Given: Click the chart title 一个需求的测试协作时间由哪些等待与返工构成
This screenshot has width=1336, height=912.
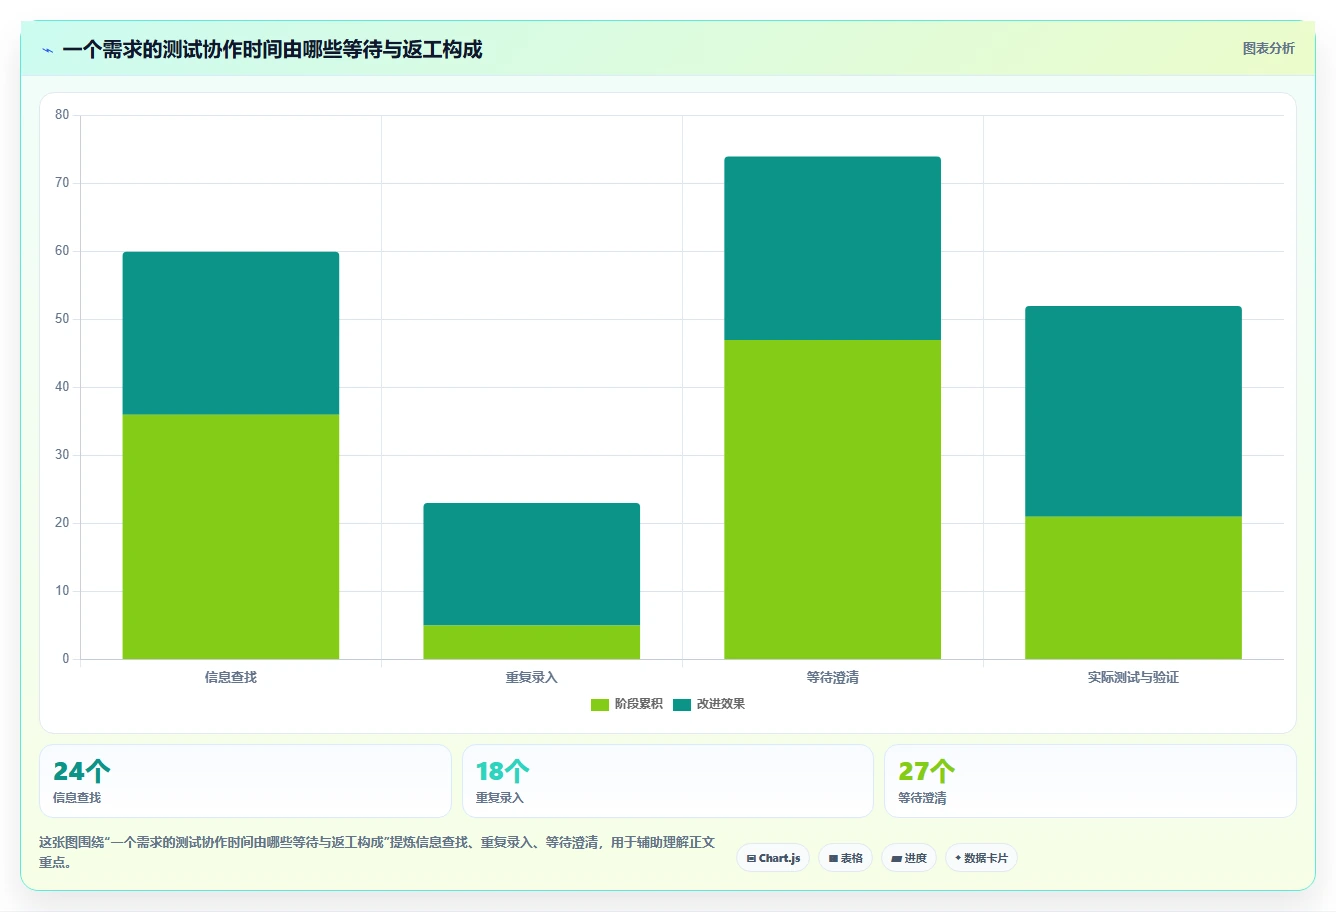Looking at the screenshot, I should [x=272, y=50].
